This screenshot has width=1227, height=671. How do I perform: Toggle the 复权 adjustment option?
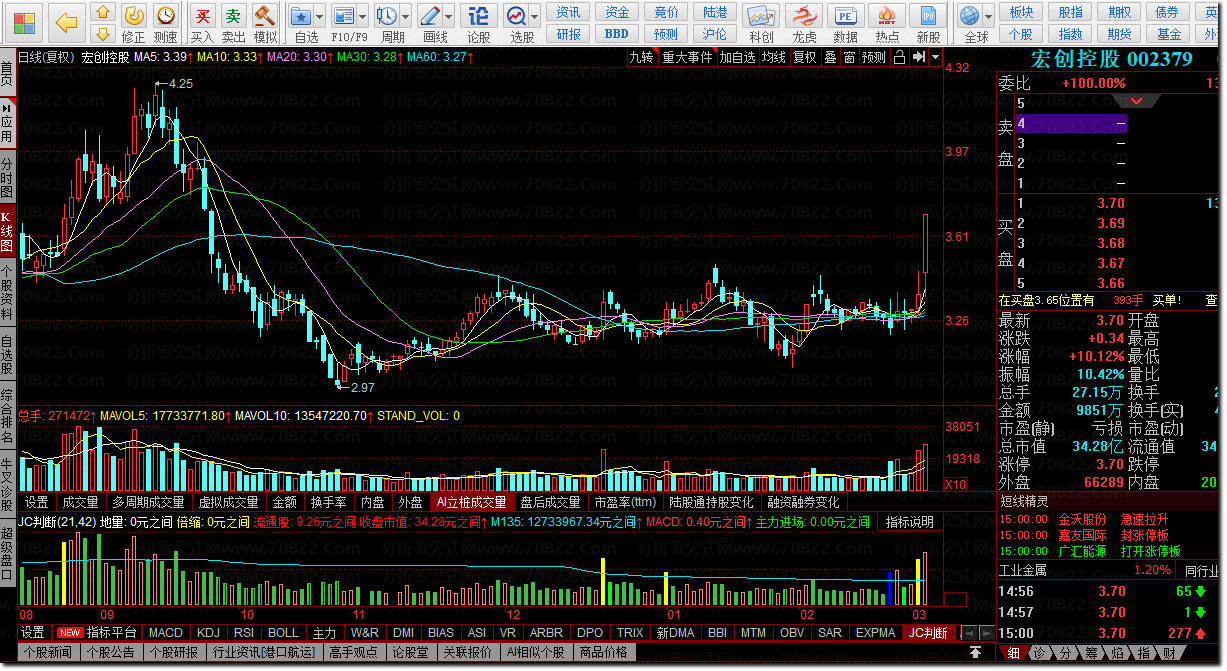click(x=804, y=57)
